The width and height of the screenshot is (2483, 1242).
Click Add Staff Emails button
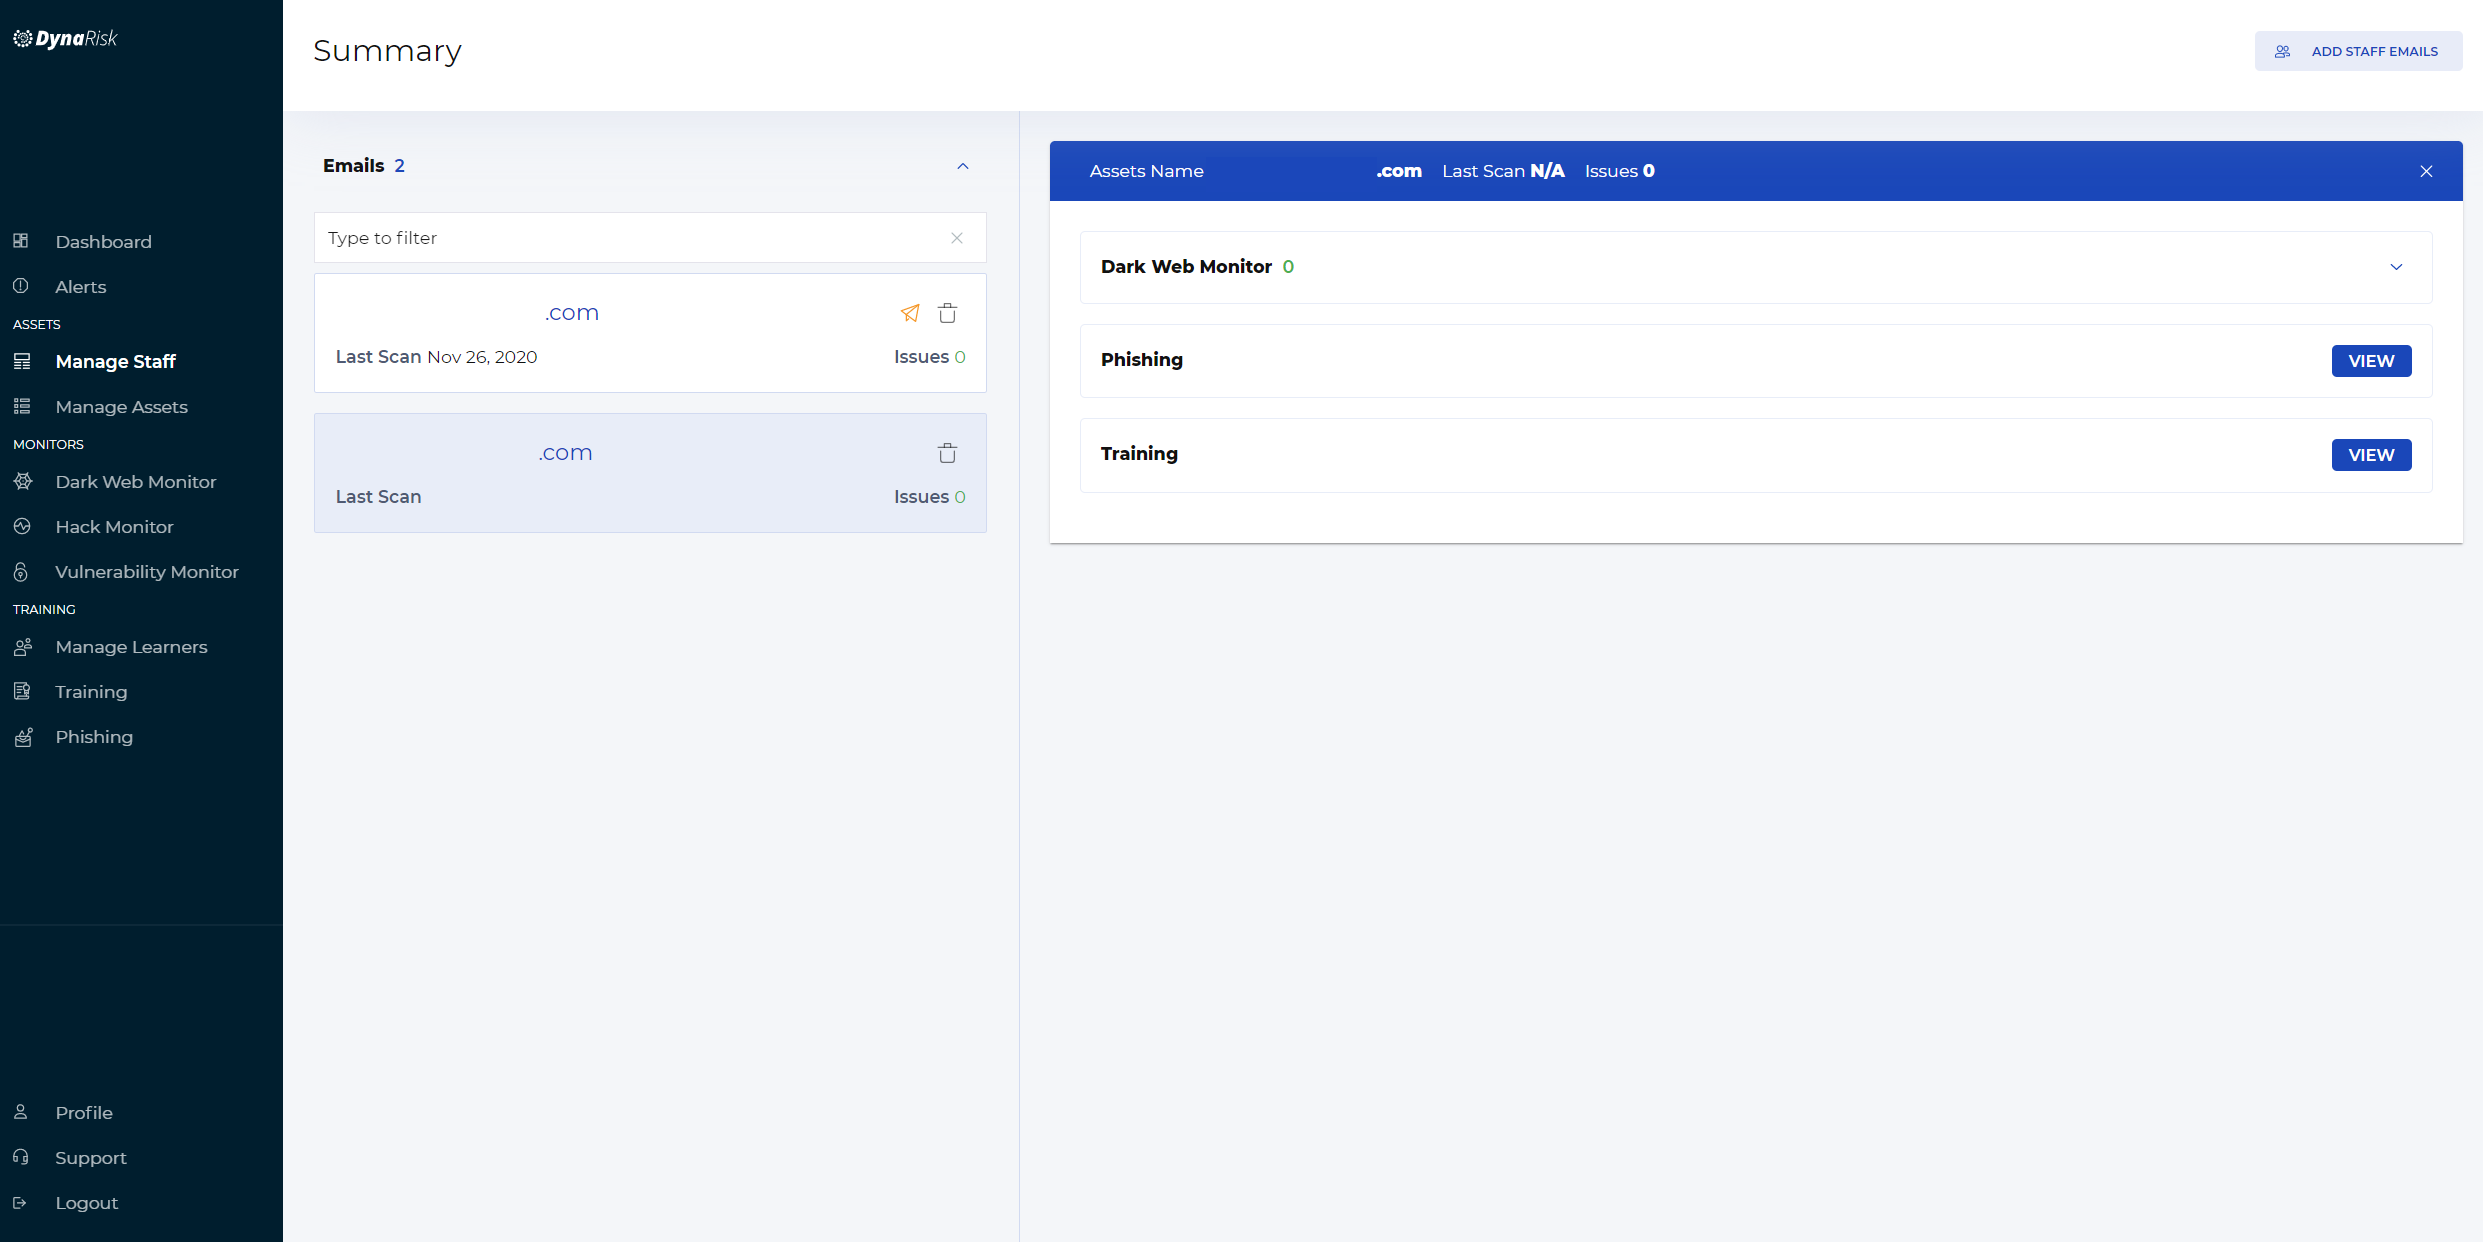pyautogui.click(x=2358, y=51)
